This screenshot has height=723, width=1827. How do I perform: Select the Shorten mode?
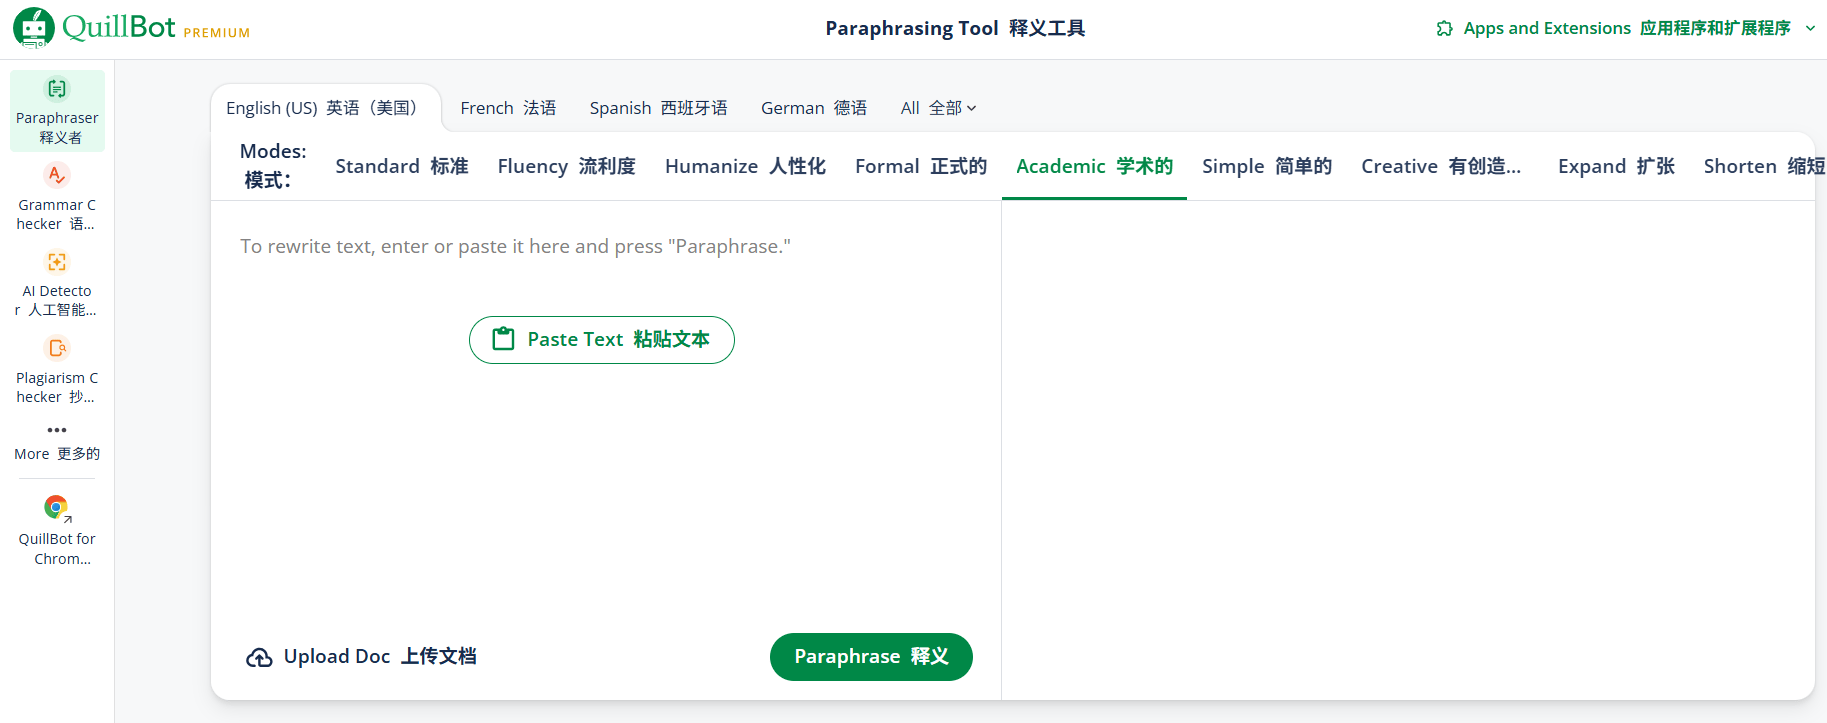click(1764, 166)
